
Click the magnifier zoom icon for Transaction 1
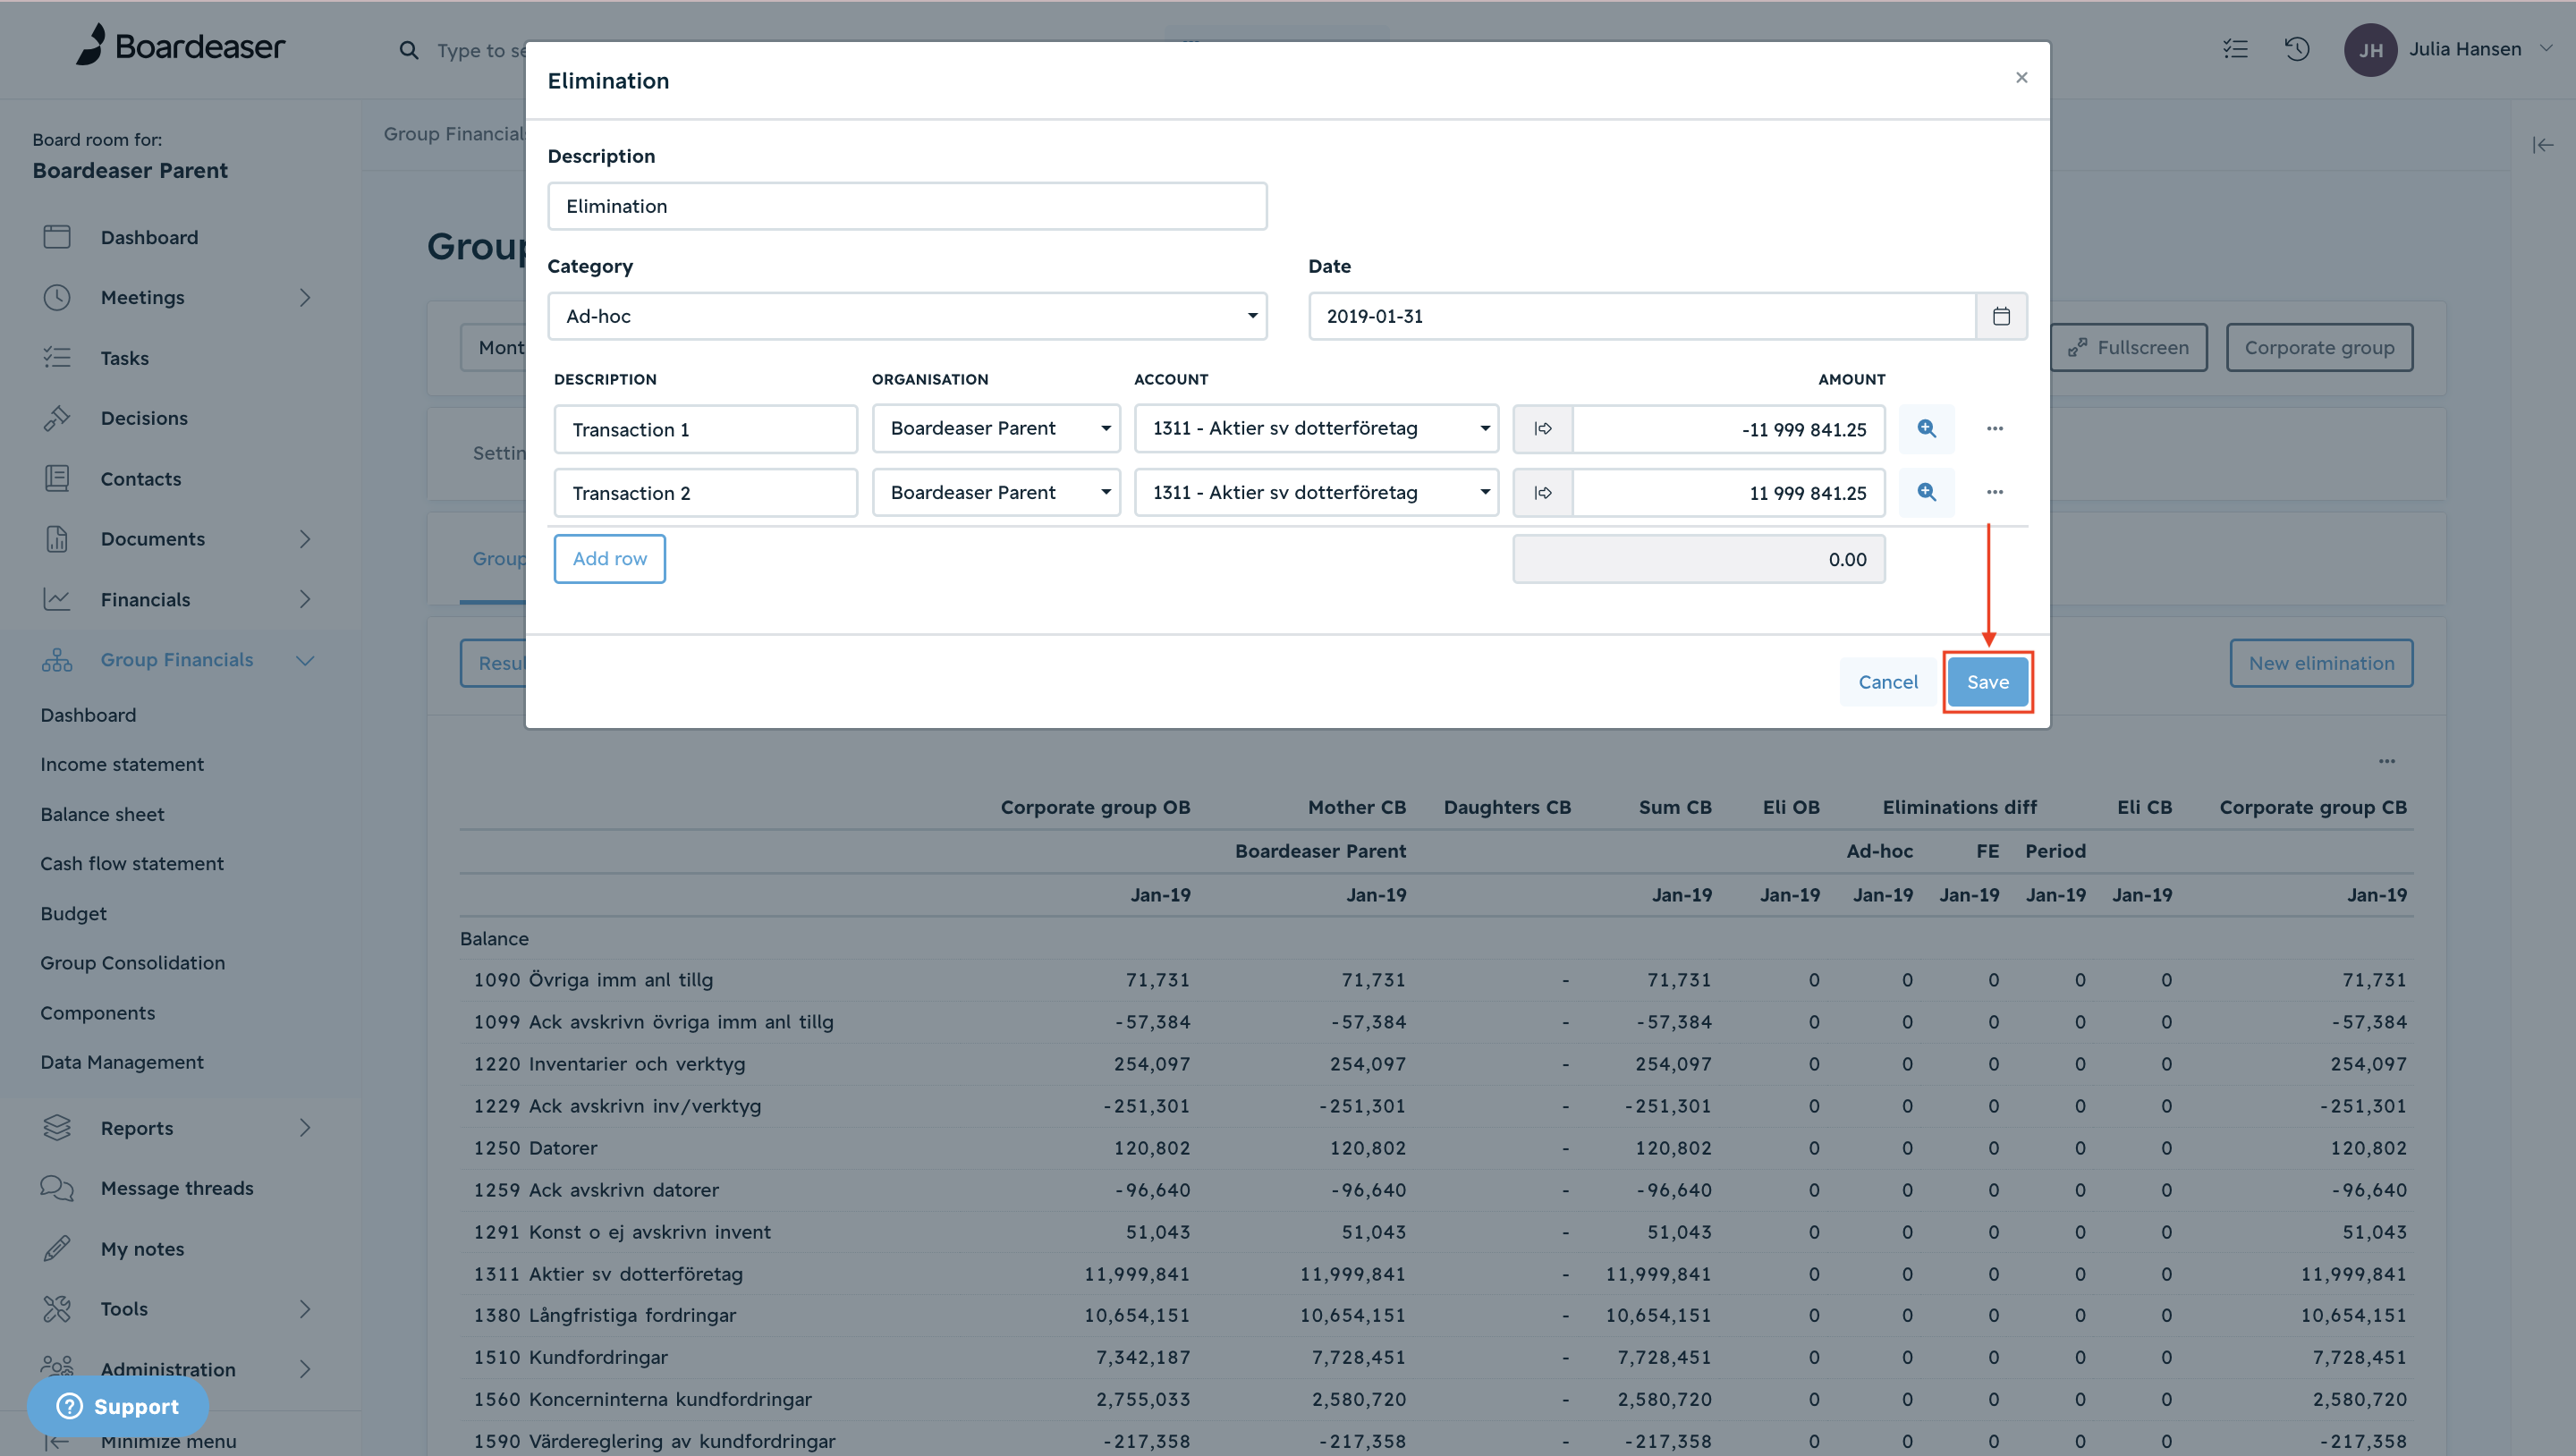1926,429
